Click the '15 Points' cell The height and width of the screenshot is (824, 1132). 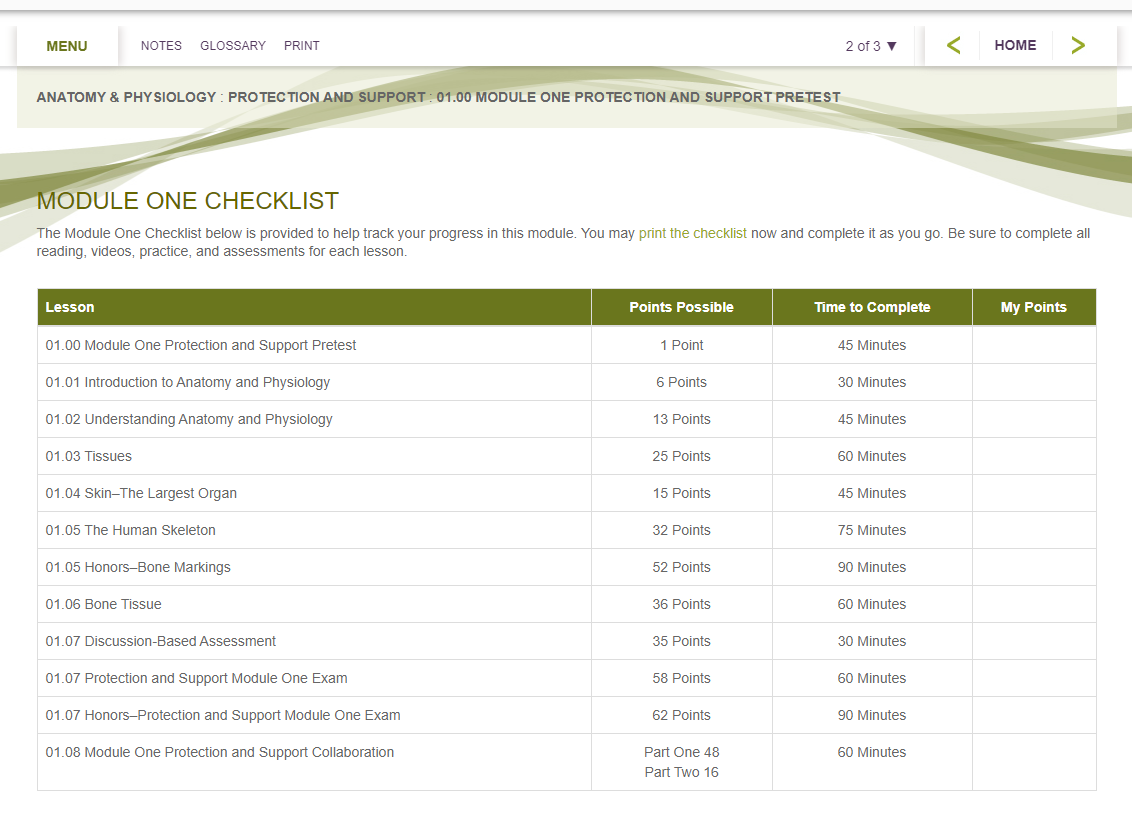coord(682,493)
